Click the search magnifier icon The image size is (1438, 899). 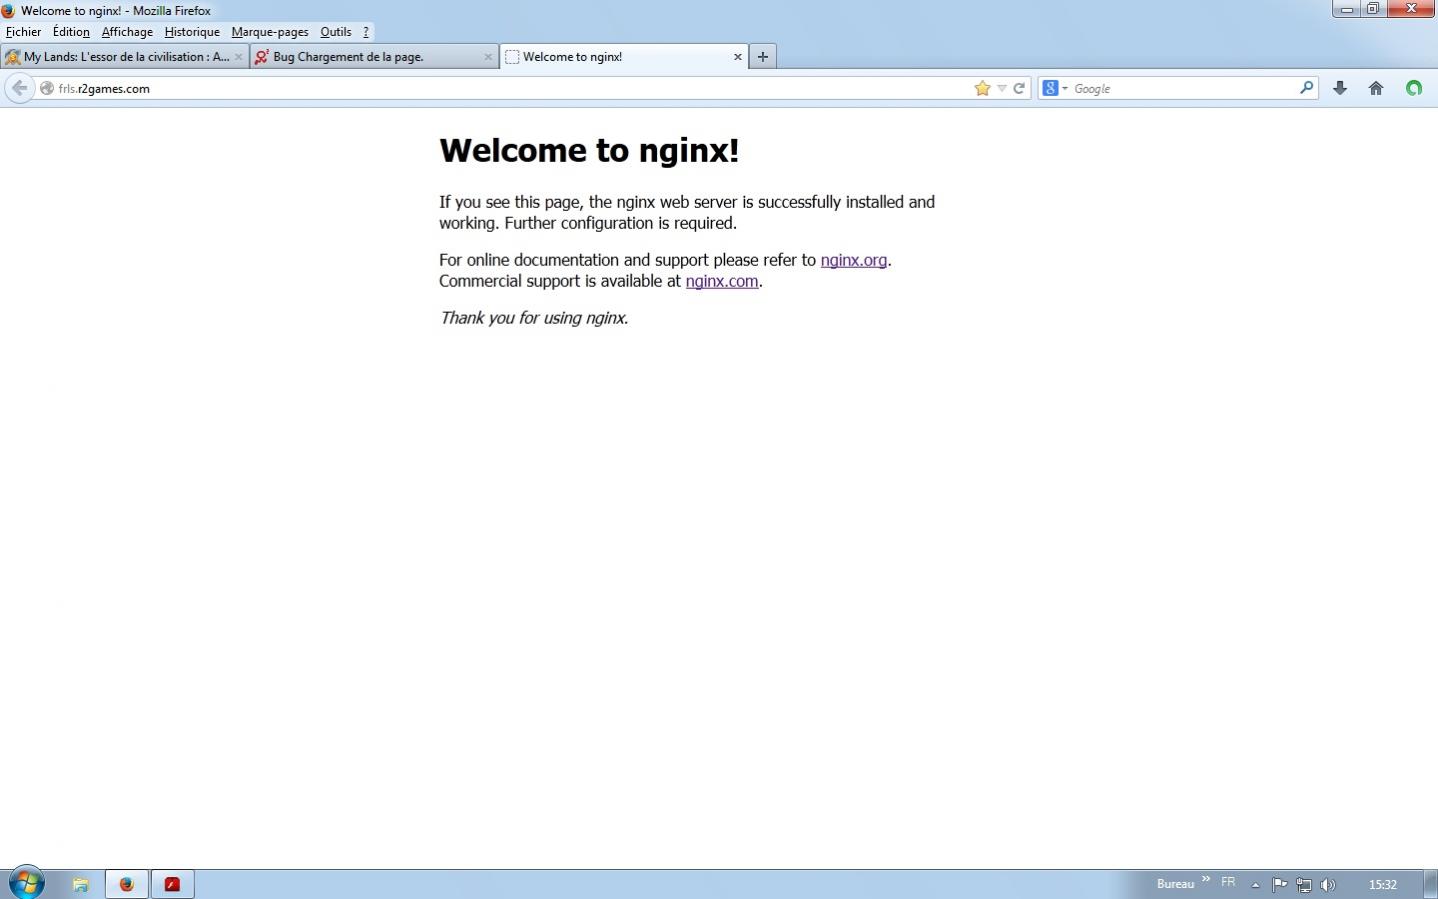[1305, 88]
